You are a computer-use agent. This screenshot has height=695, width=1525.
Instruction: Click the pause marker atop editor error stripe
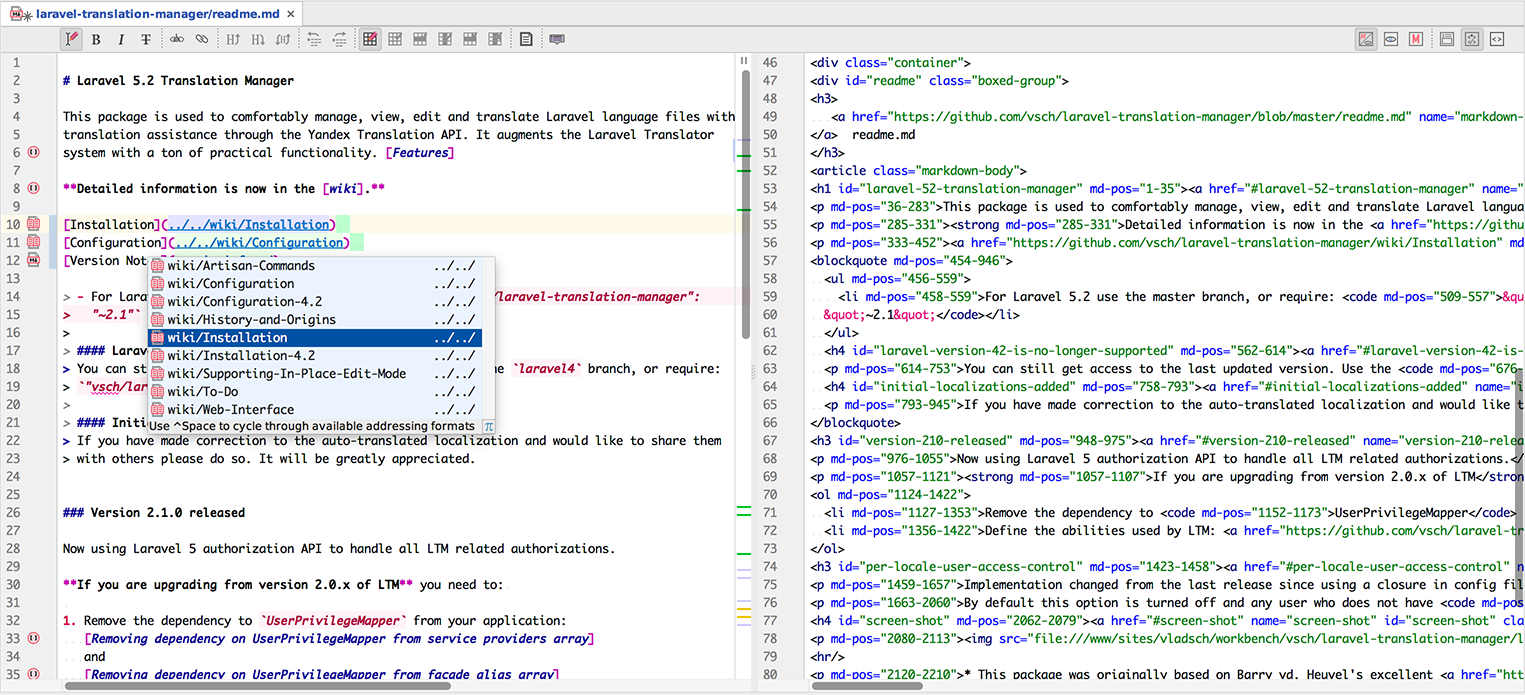coord(744,61)
